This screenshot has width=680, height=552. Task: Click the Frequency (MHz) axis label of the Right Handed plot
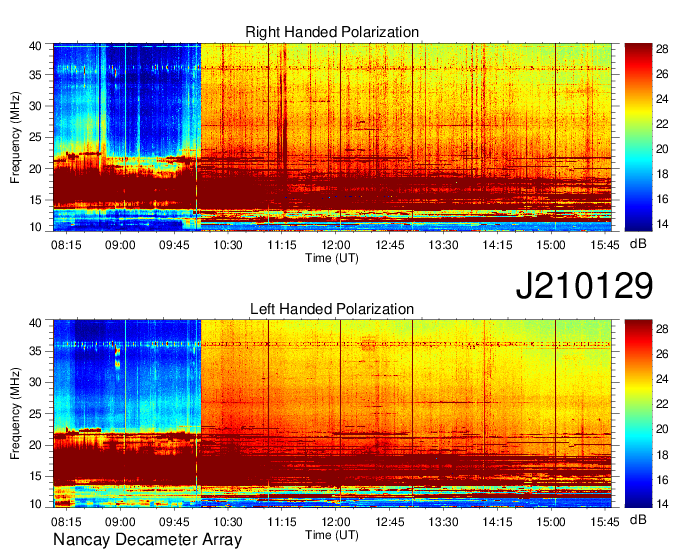(x=15, y=137)
